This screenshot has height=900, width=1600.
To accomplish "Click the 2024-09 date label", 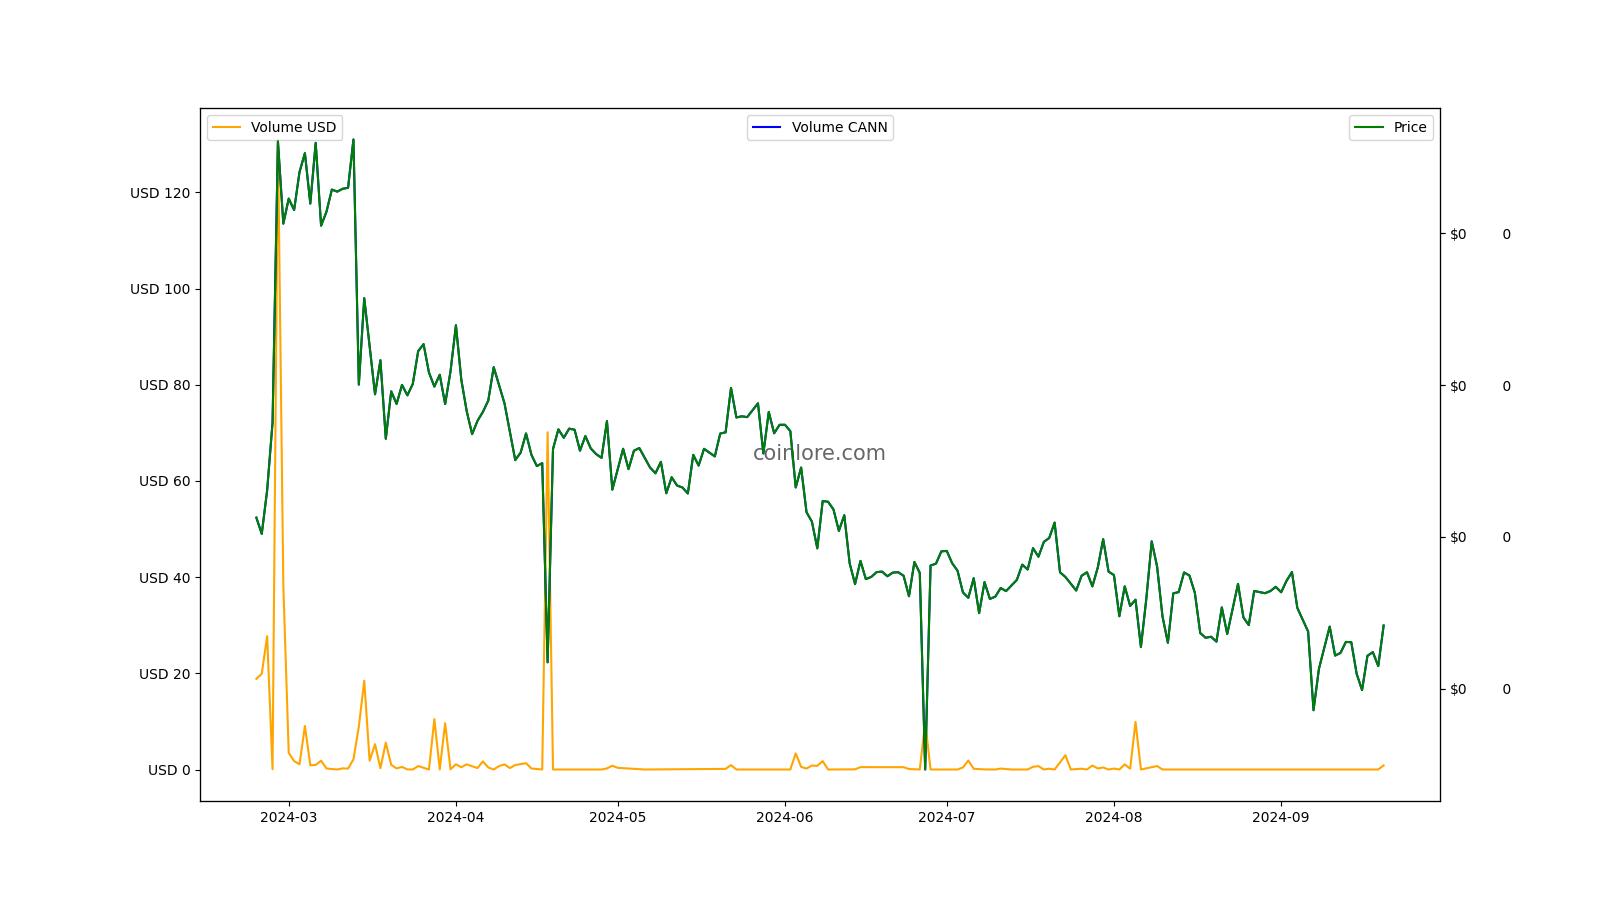I will [x=1281, y=817].
